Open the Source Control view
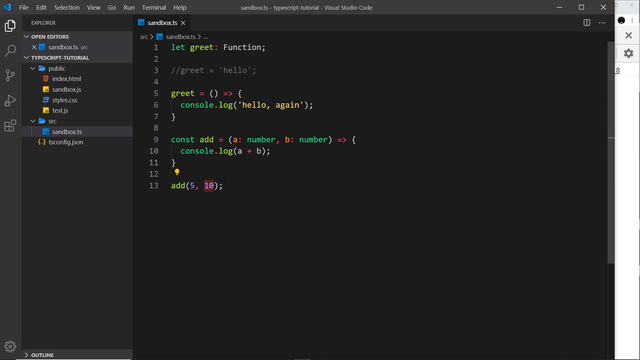The image size is (640, 360). 10,76
